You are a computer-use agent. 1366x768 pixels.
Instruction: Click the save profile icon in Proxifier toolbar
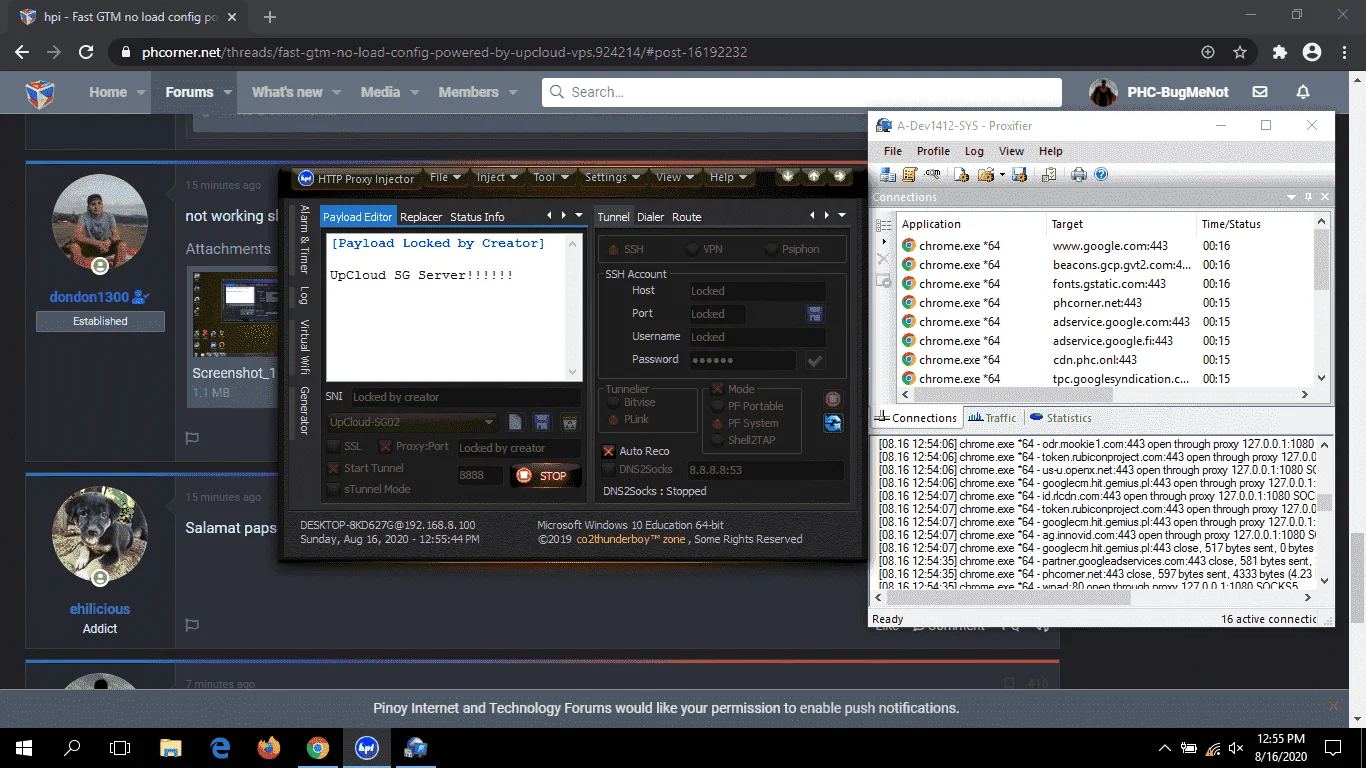tap(1019, 175)
